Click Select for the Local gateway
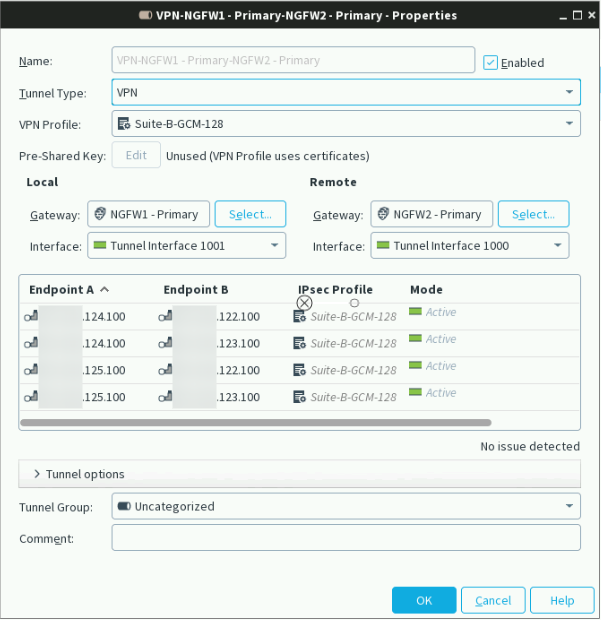 250,214
